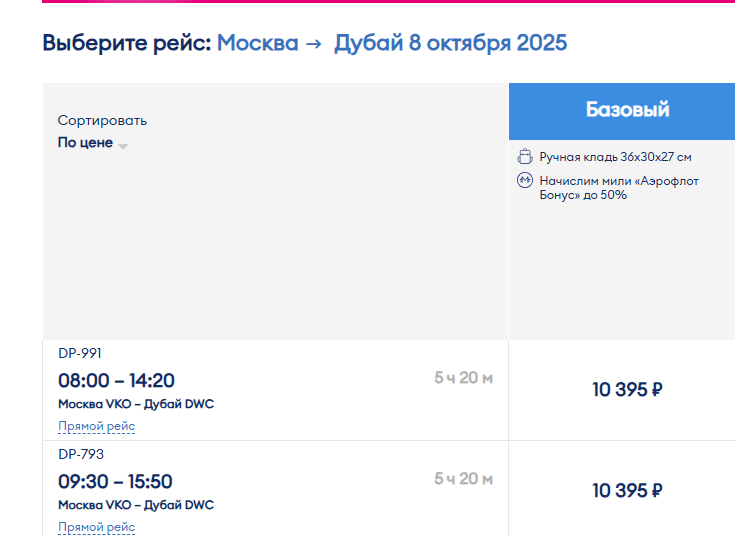Click 'Начислим мили Аэрофлот Бонус' text
Viewport: 735px width, 536px height.
tap(619, 188)
